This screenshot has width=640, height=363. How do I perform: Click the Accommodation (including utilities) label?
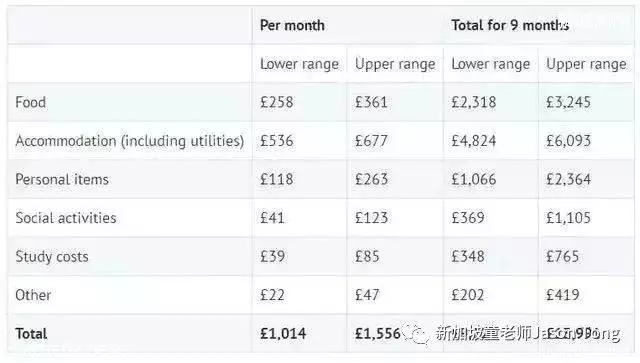[x=130, y=141]
